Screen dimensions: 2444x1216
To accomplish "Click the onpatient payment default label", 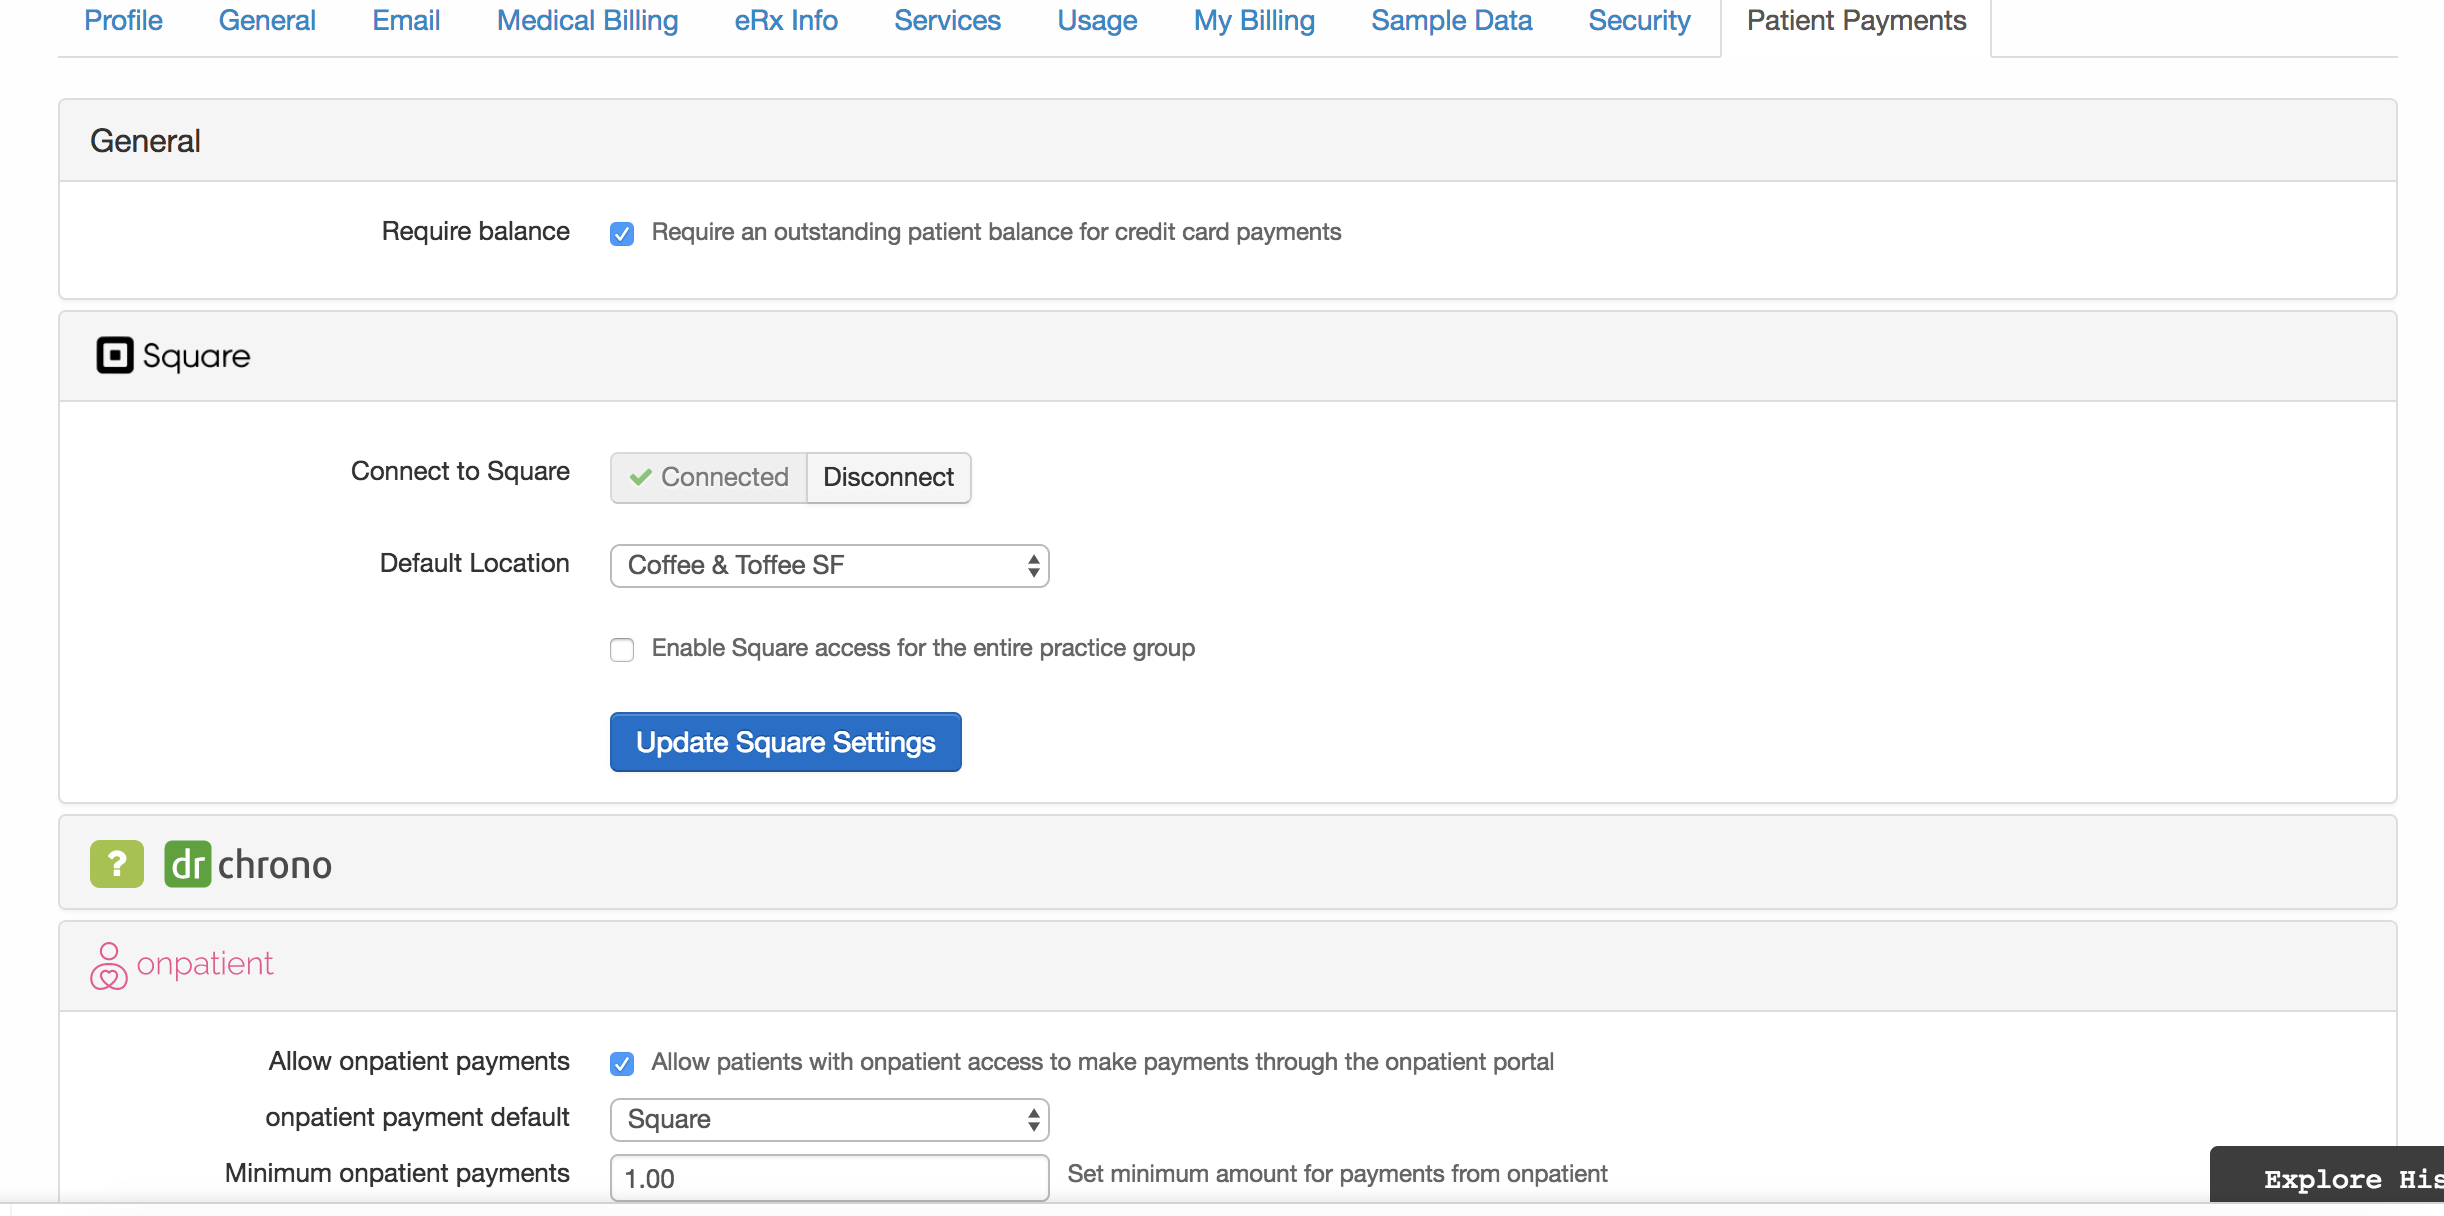I will coord(417,1117).
